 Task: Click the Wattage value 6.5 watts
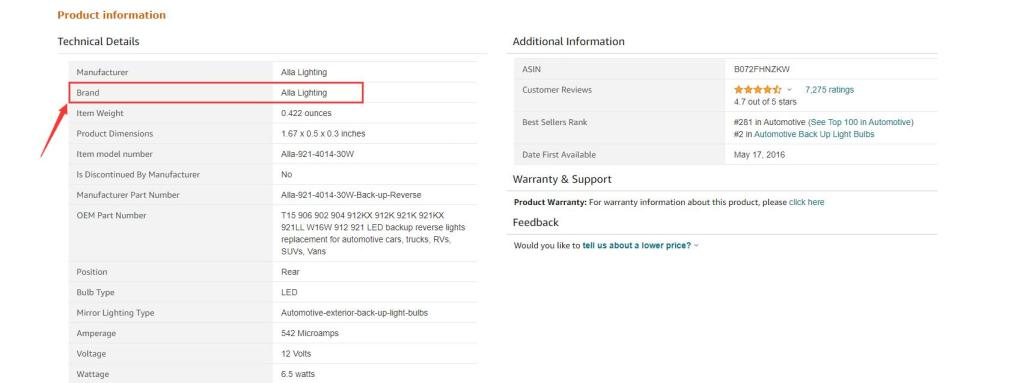point(298,374)
